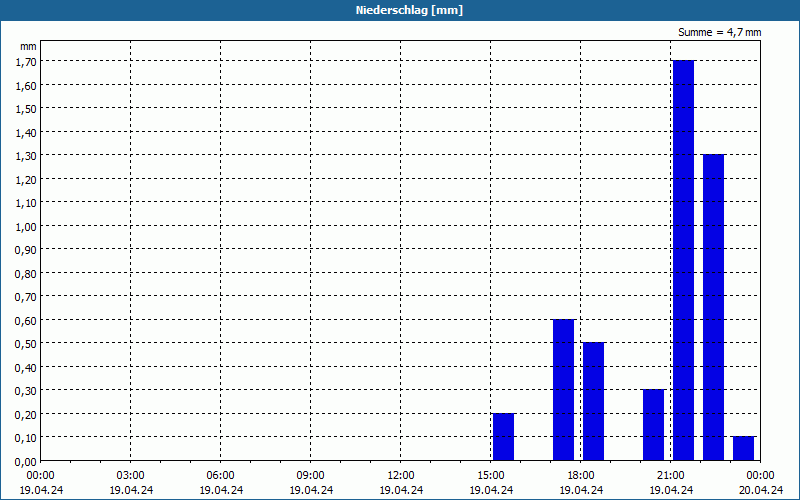
Task: Click the tallest 1,70 mm precipitation bar
Action: pyautogui.click(x=683, y=260)
